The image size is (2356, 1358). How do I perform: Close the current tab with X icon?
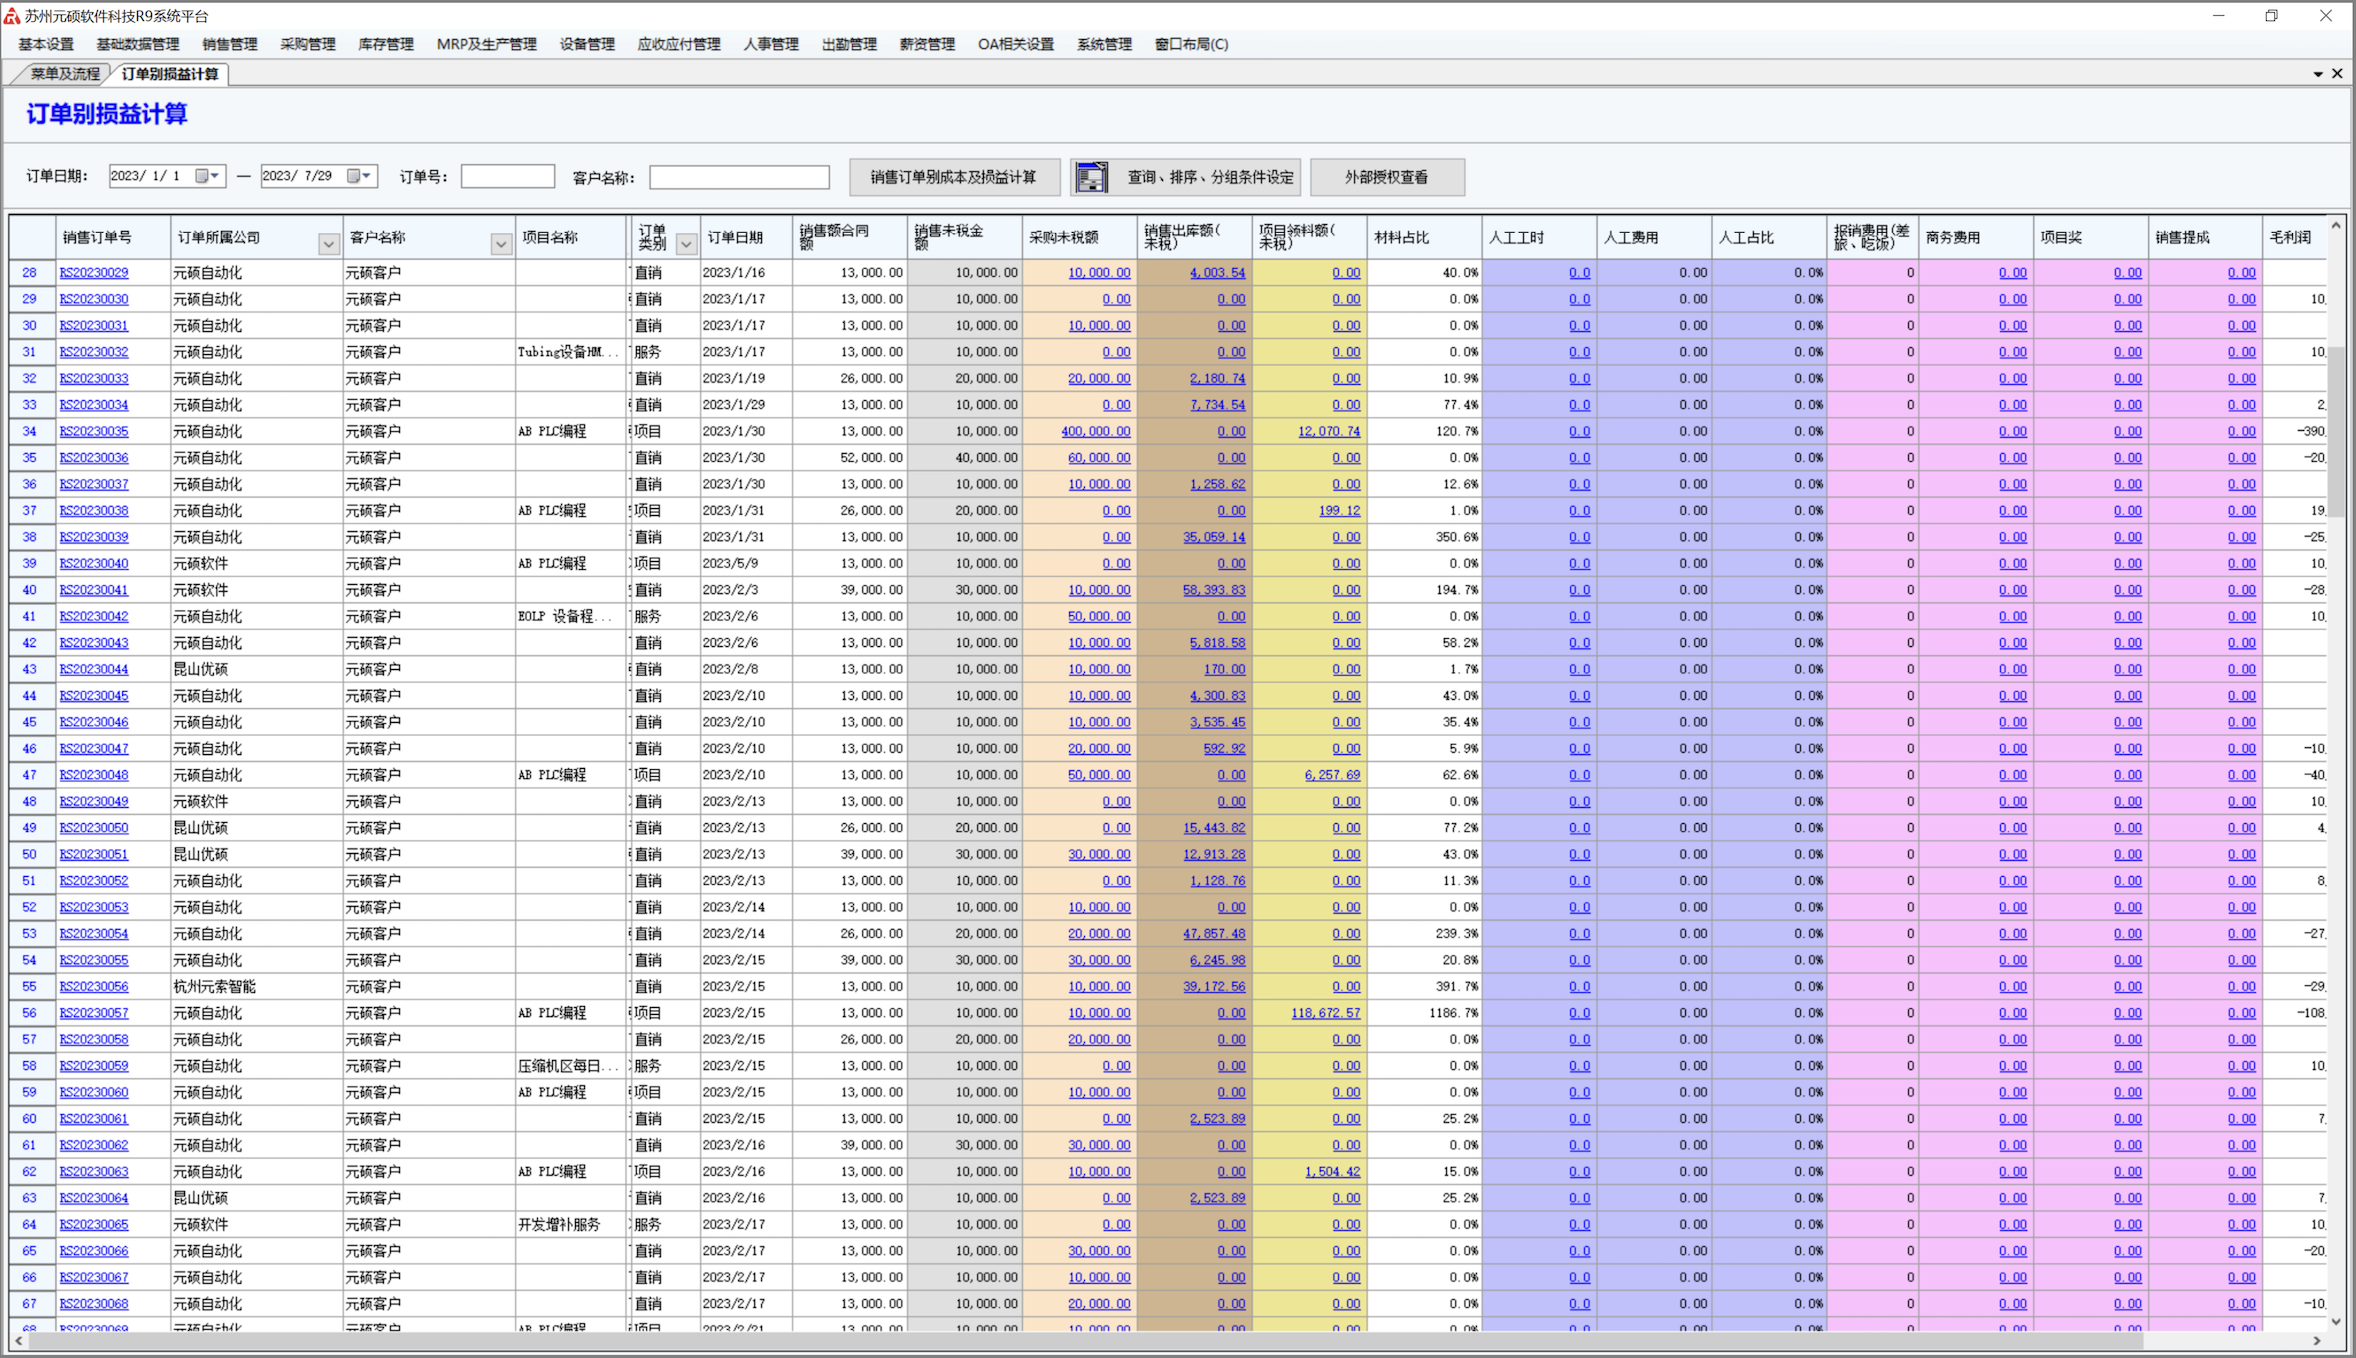click(x=2337, y=74)
